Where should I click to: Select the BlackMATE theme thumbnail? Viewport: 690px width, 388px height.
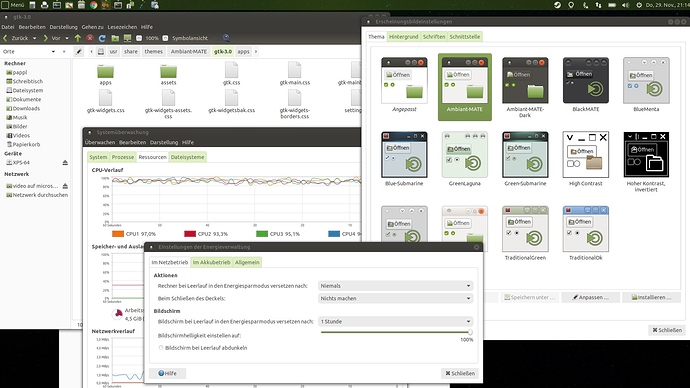(586, 81)
